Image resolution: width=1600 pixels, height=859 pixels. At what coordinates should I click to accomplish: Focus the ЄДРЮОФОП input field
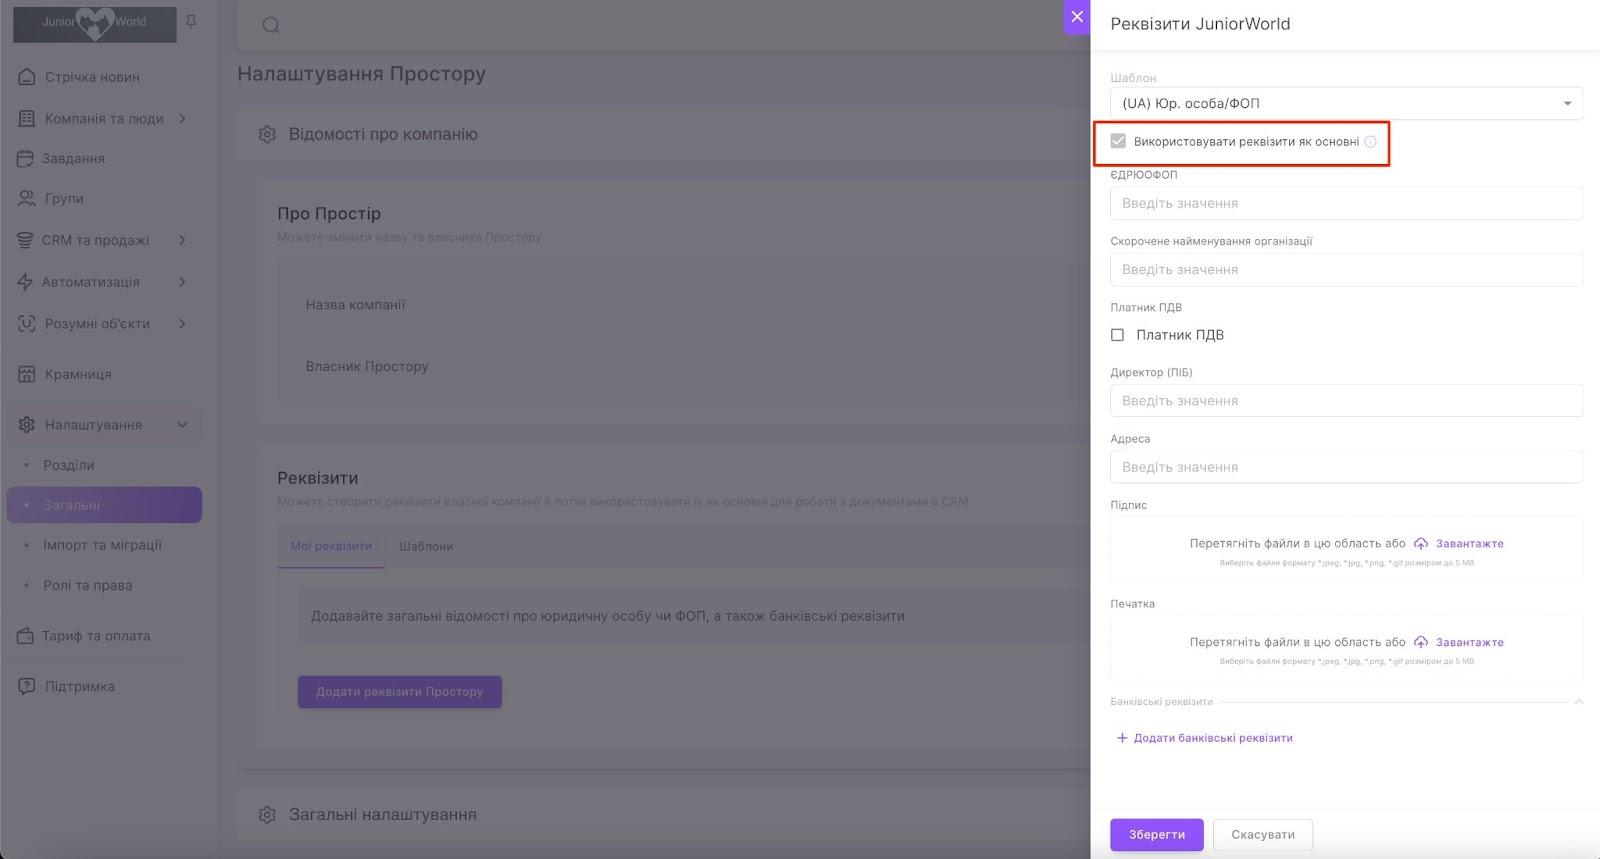[x=1346, y=203]
